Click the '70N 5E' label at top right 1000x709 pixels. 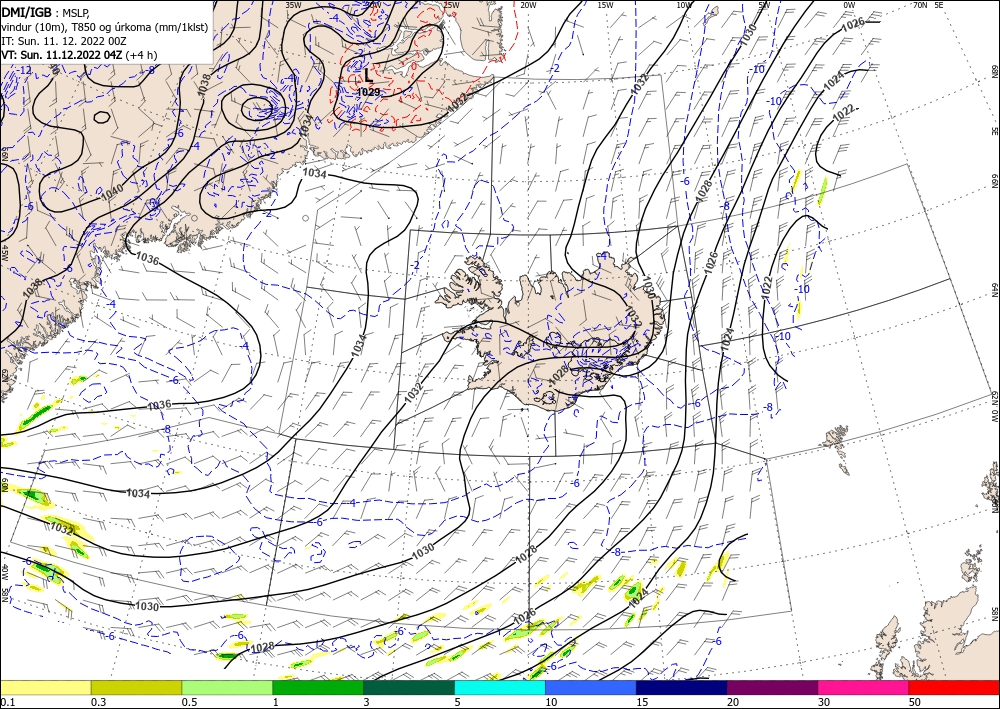928,5
